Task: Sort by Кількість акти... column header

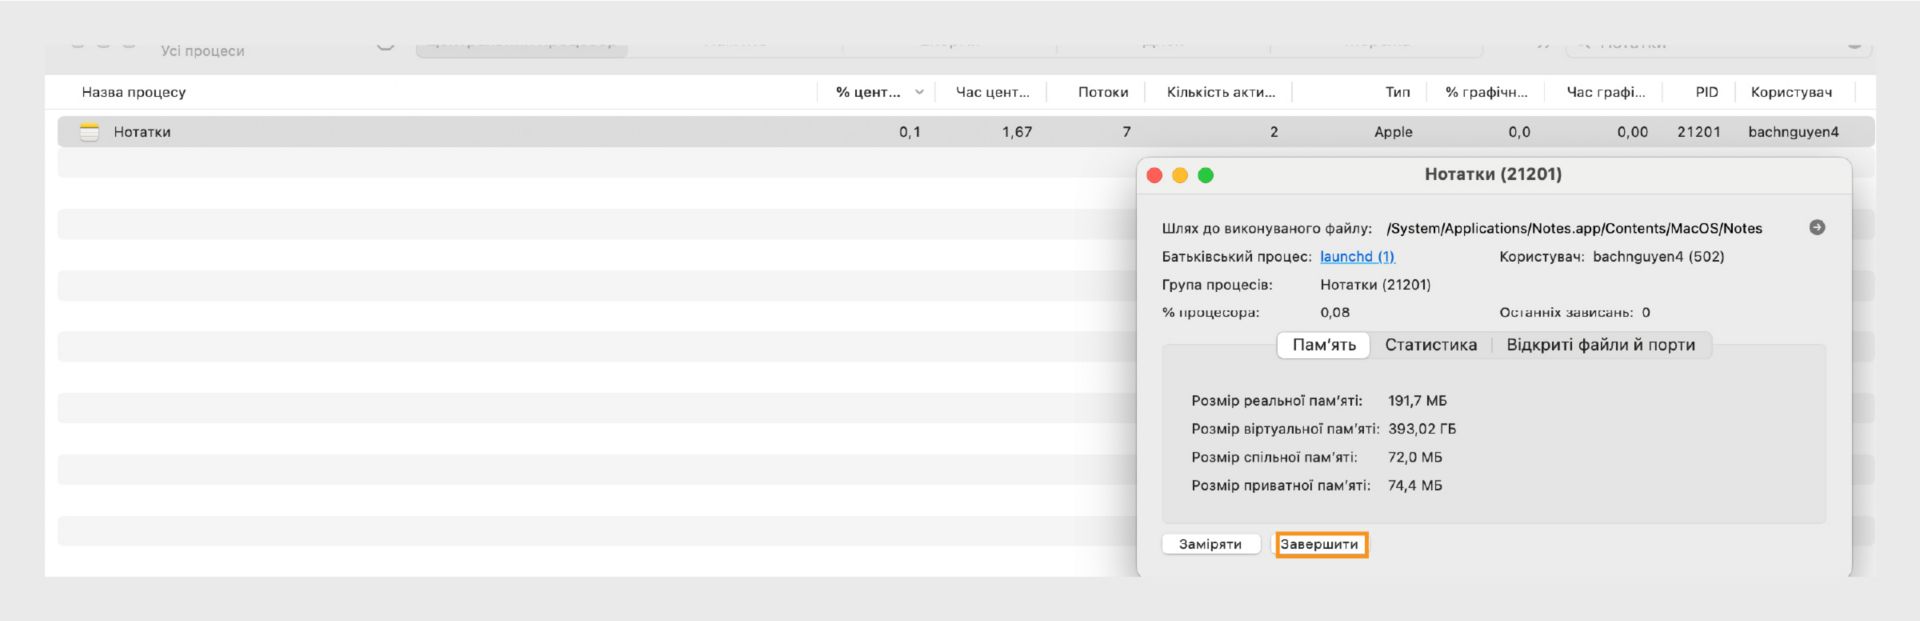Action: point(1221,92)
